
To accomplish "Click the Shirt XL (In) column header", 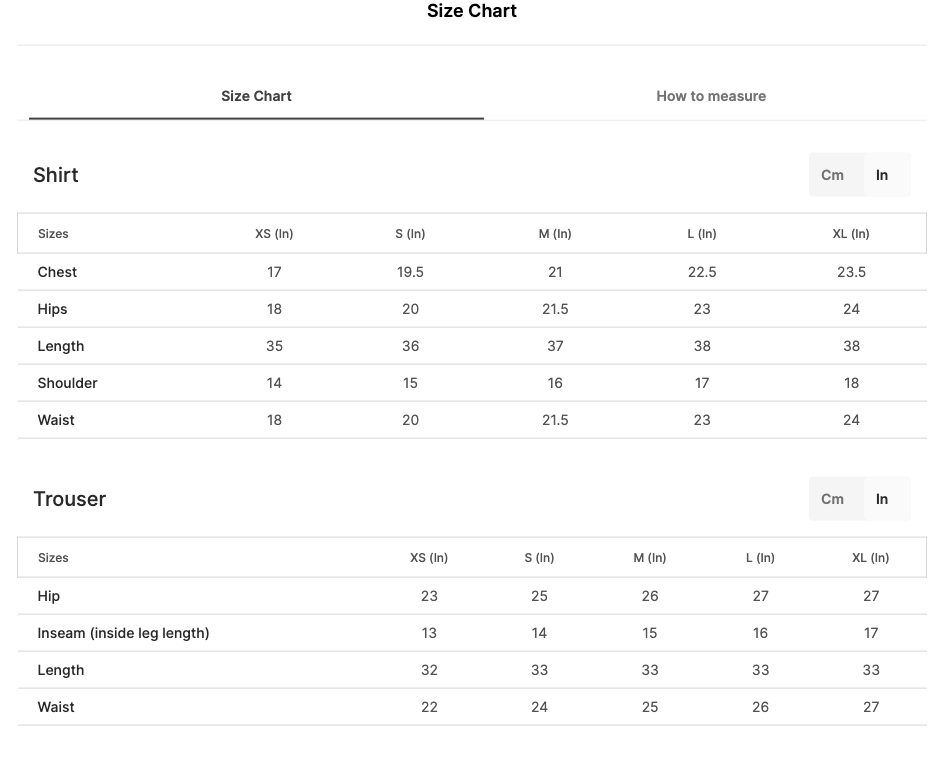I will pos(851,234).
